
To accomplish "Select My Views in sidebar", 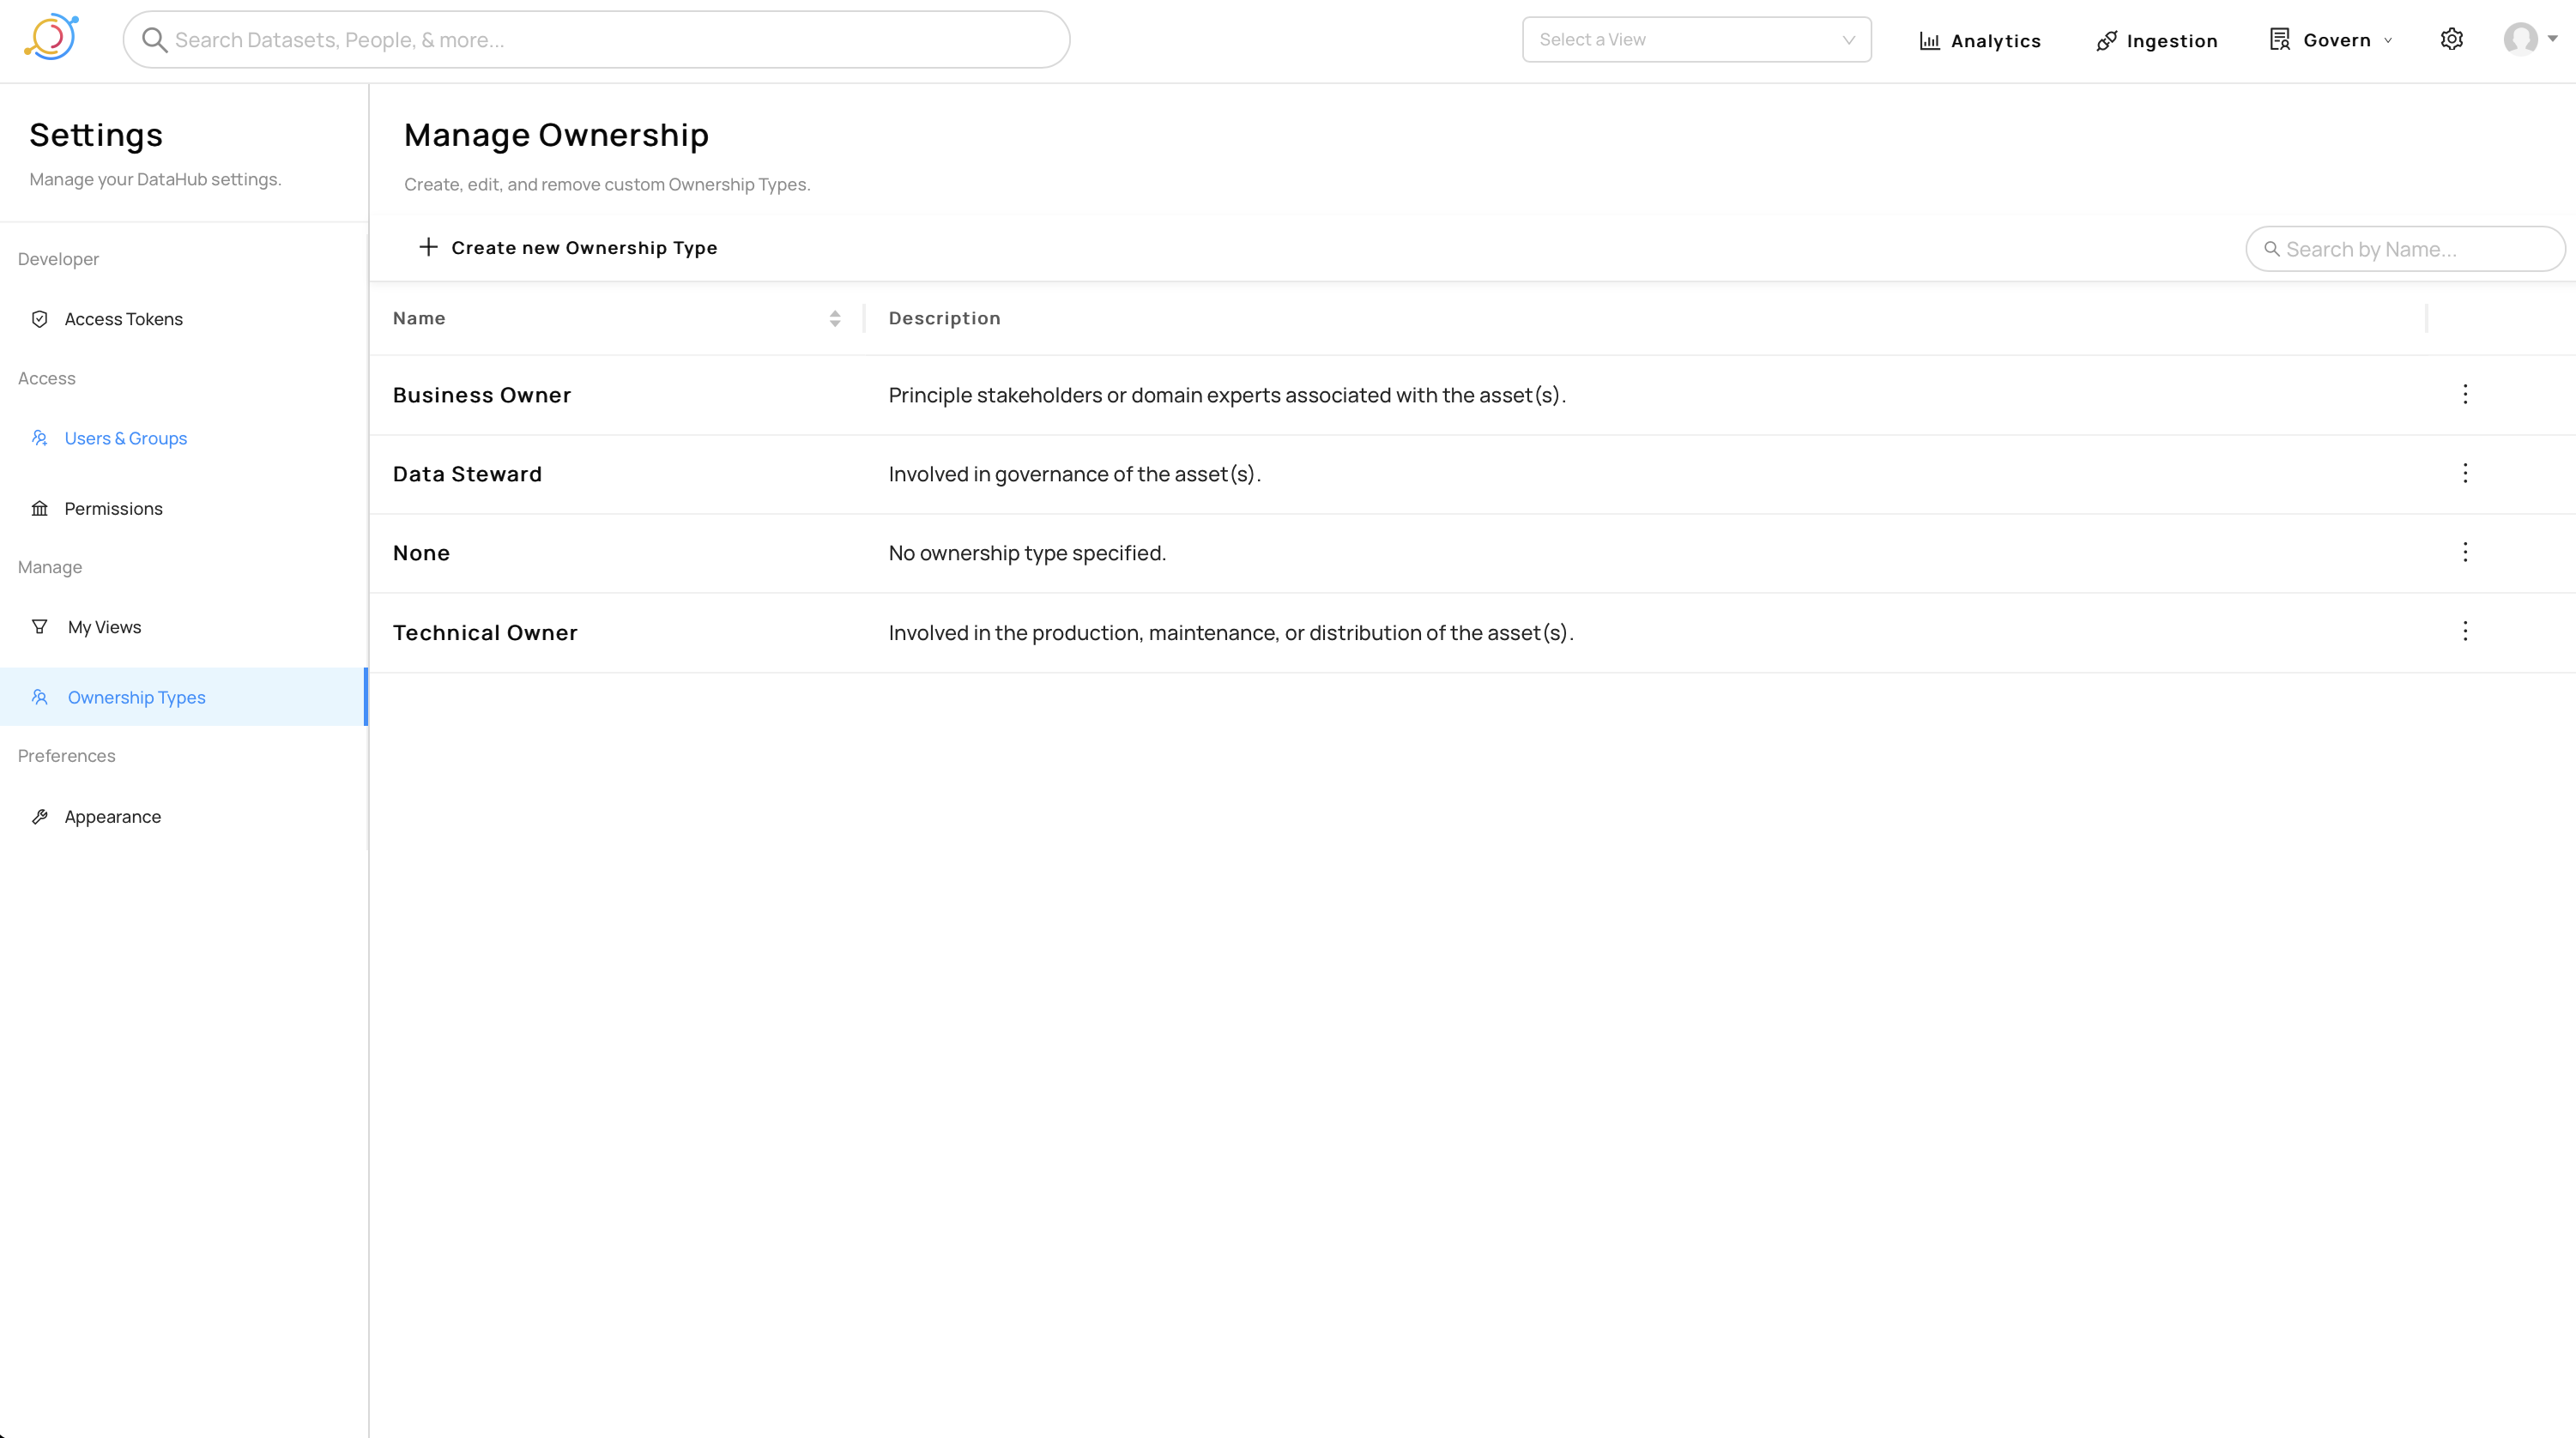I will click(104, 627).
